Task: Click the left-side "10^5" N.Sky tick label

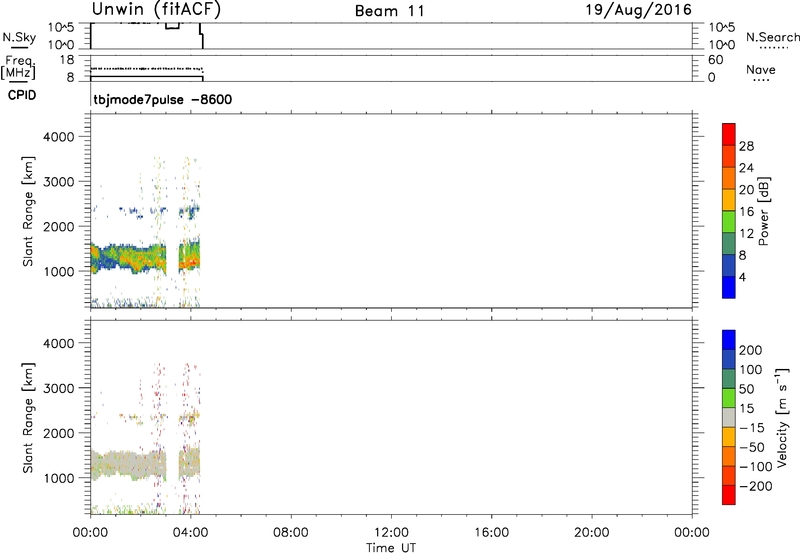Action: (61, 27)
